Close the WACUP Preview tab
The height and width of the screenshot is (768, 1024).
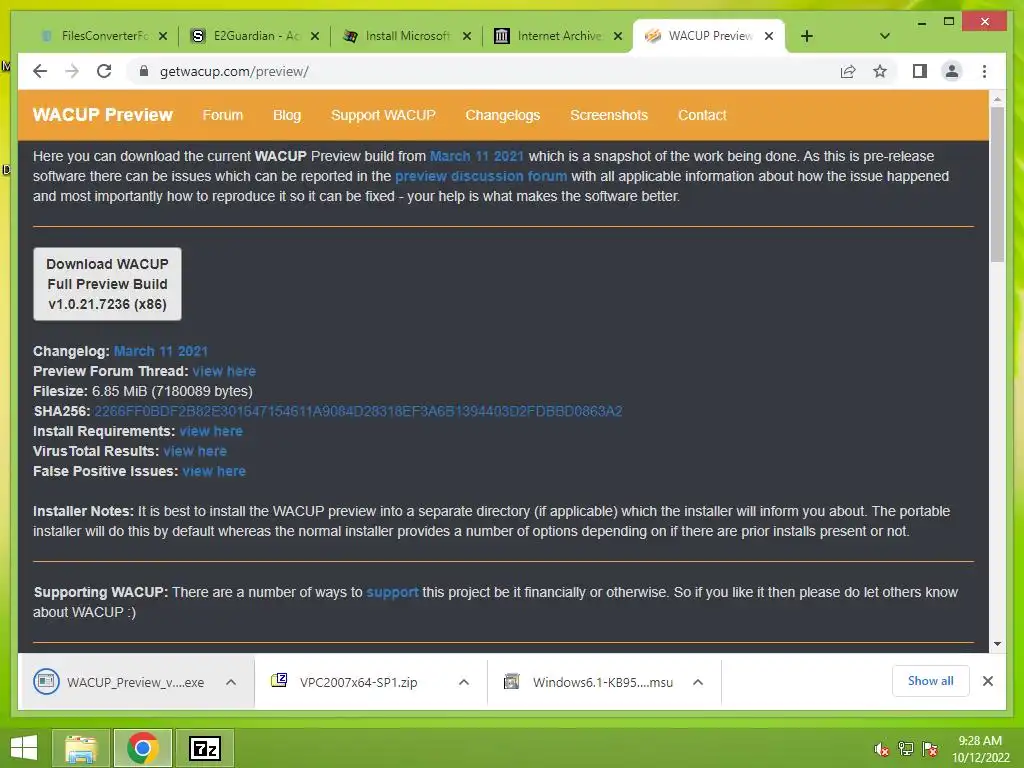(x=769, y=36)
